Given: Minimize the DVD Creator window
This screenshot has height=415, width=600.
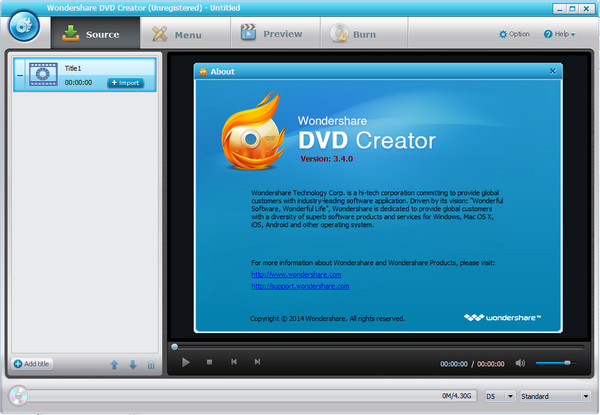Looking at the screenshot, I should pyautogui.click(x=560, y=8).
